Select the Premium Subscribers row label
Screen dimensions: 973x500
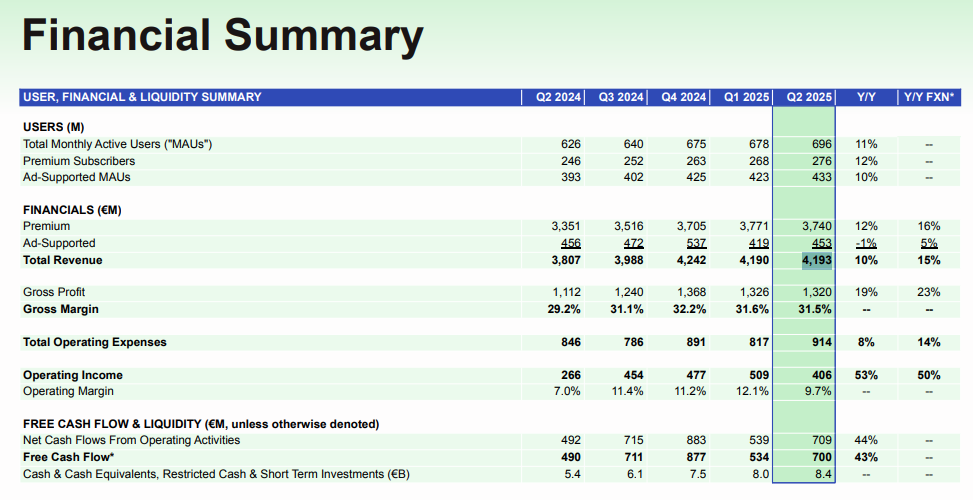[79, 161]
